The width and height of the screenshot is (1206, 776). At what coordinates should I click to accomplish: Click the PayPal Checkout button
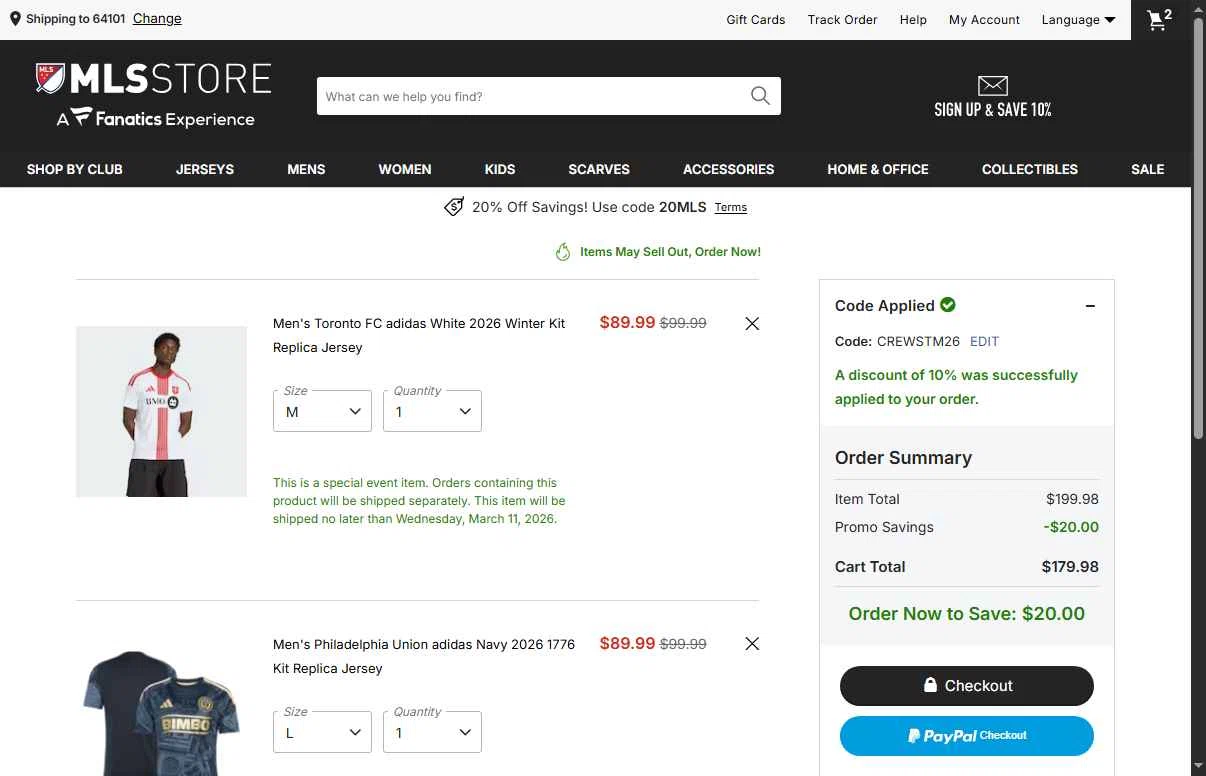coord(967,736)
